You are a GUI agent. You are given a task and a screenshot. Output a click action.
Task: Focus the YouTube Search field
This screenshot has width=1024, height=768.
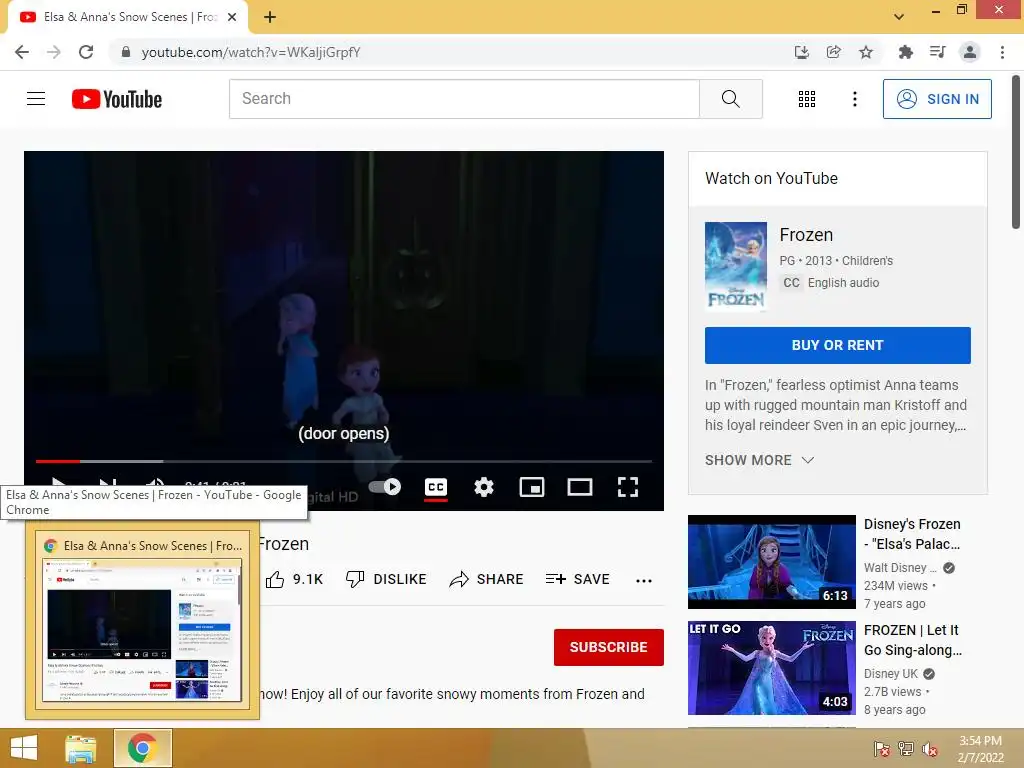pyautogui.click(x=464, y=99)
